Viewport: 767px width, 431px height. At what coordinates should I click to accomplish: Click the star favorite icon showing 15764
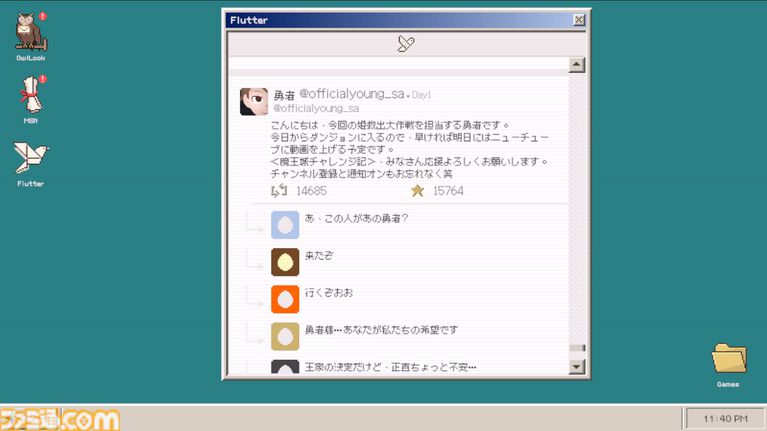tap(417, 190)
